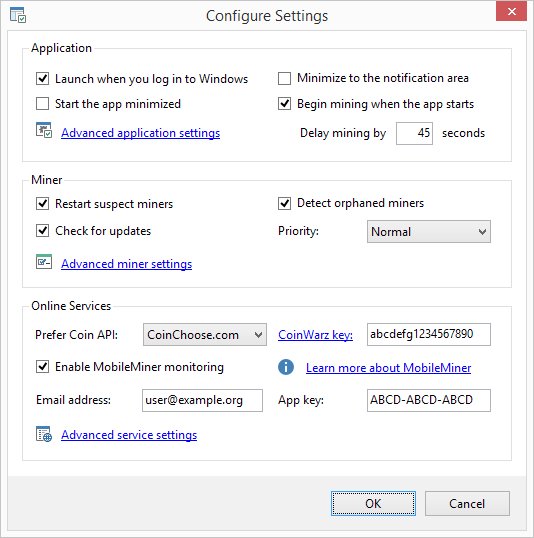Viewport: 534px width, 538px height.
Task: Click the OK button
Action: (x=373, y=503)
